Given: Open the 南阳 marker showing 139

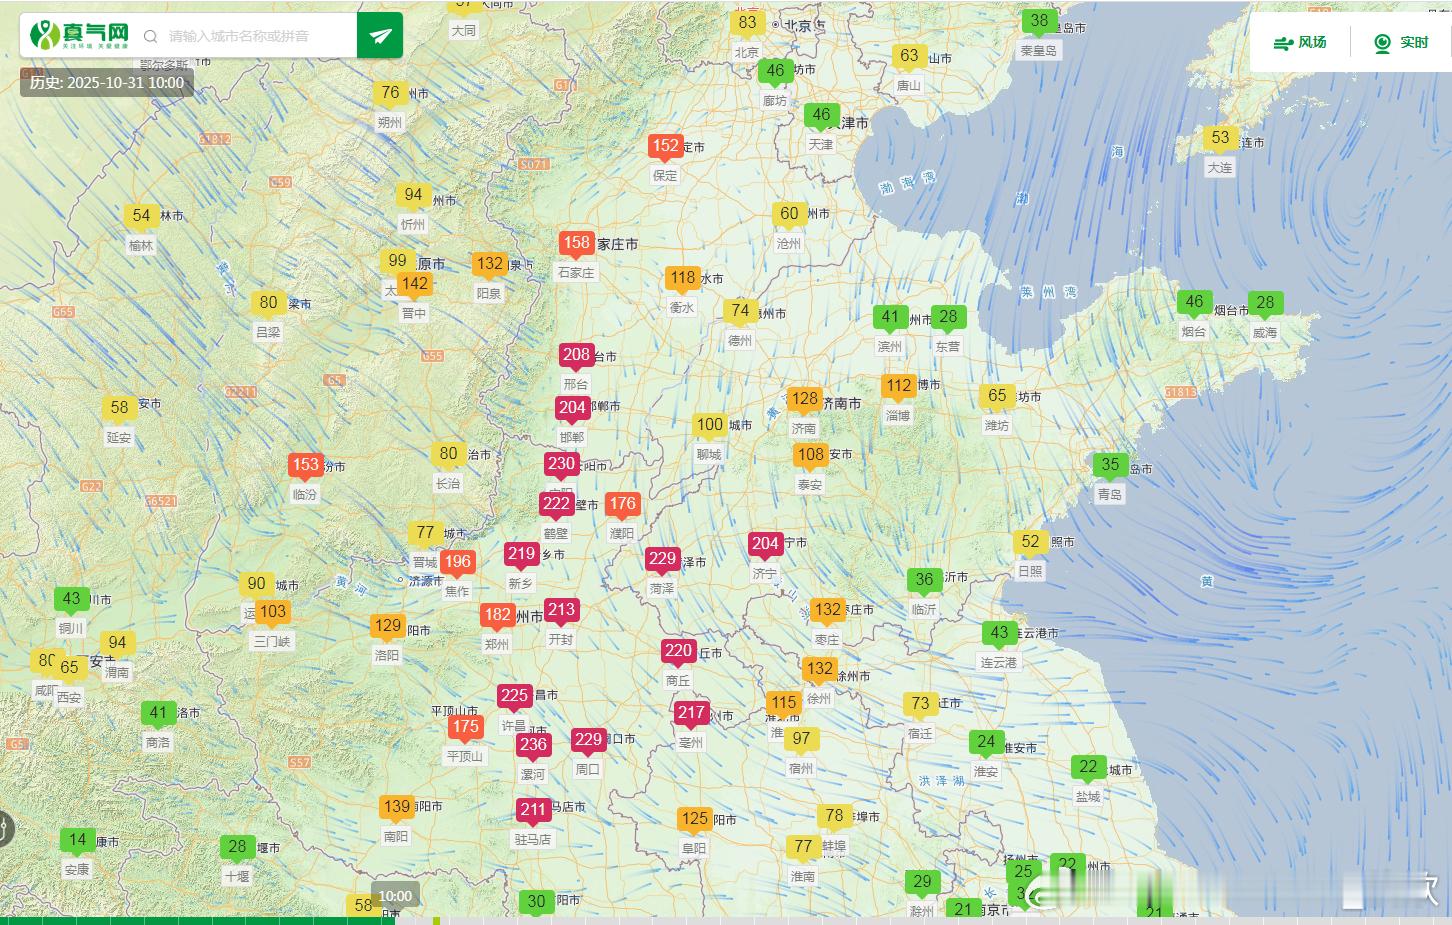Looking at the screenshot, I should point(396,808).
